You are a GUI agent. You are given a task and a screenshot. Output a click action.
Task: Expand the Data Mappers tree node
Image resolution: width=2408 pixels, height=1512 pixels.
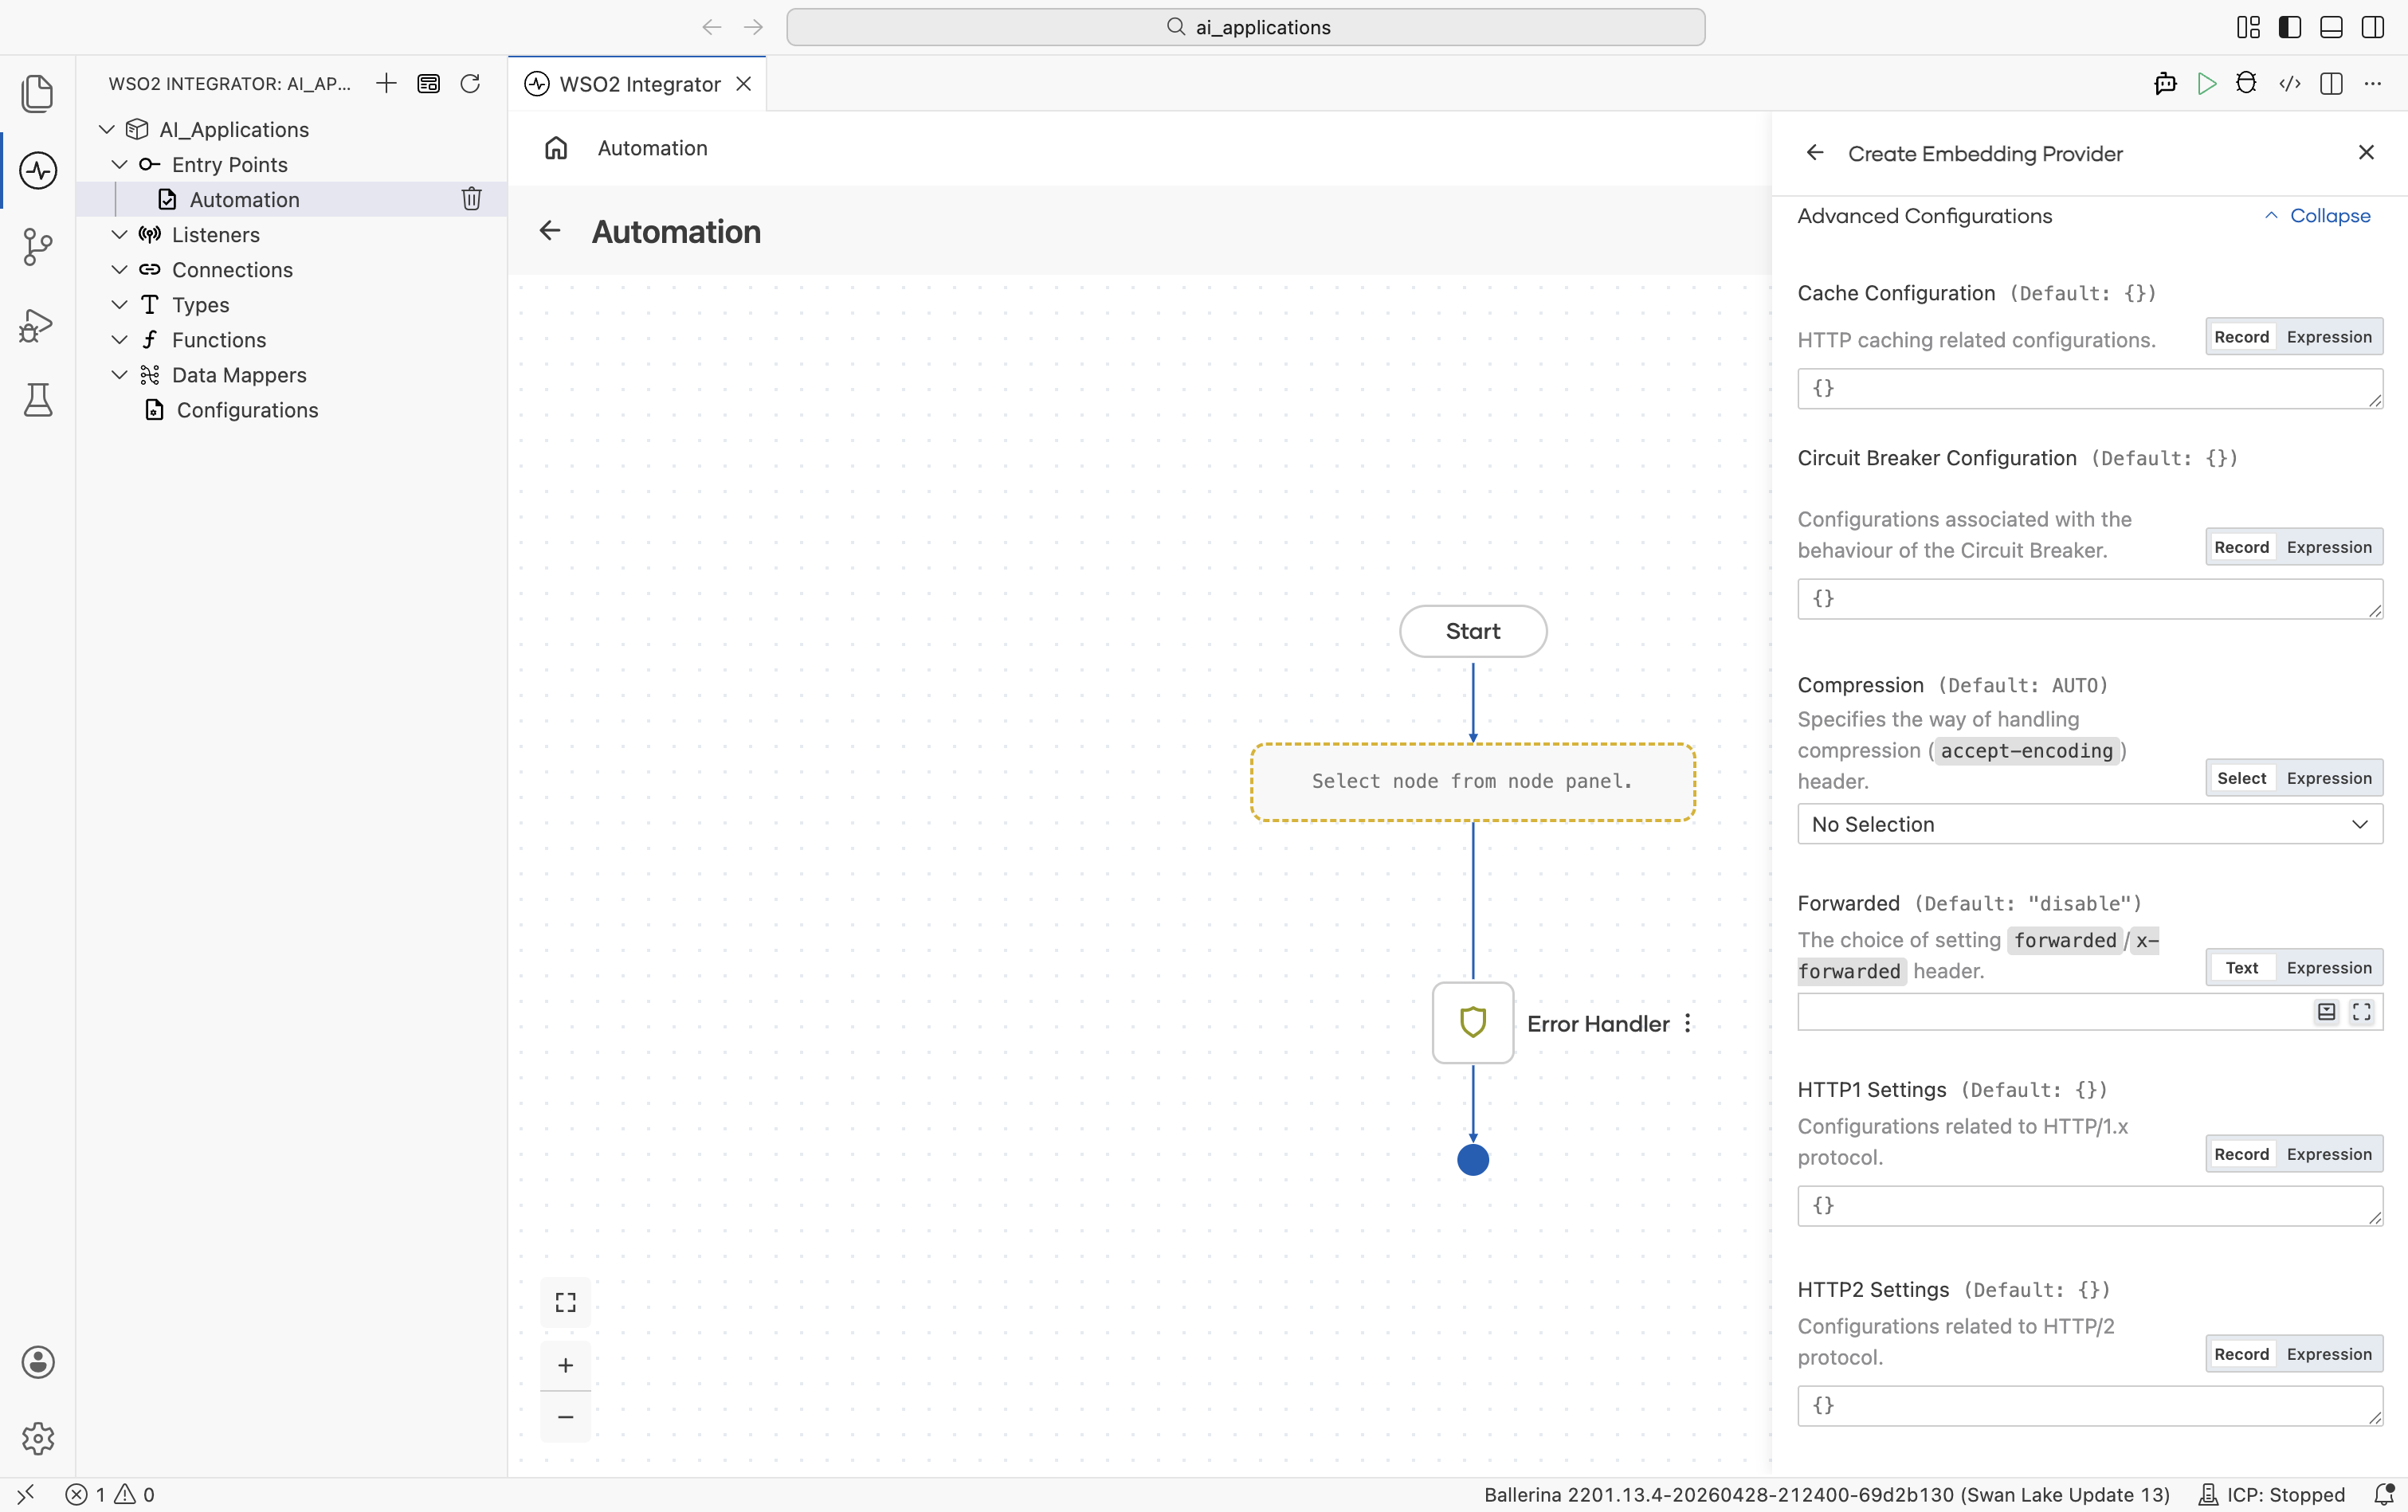click(x=119, y=374)
